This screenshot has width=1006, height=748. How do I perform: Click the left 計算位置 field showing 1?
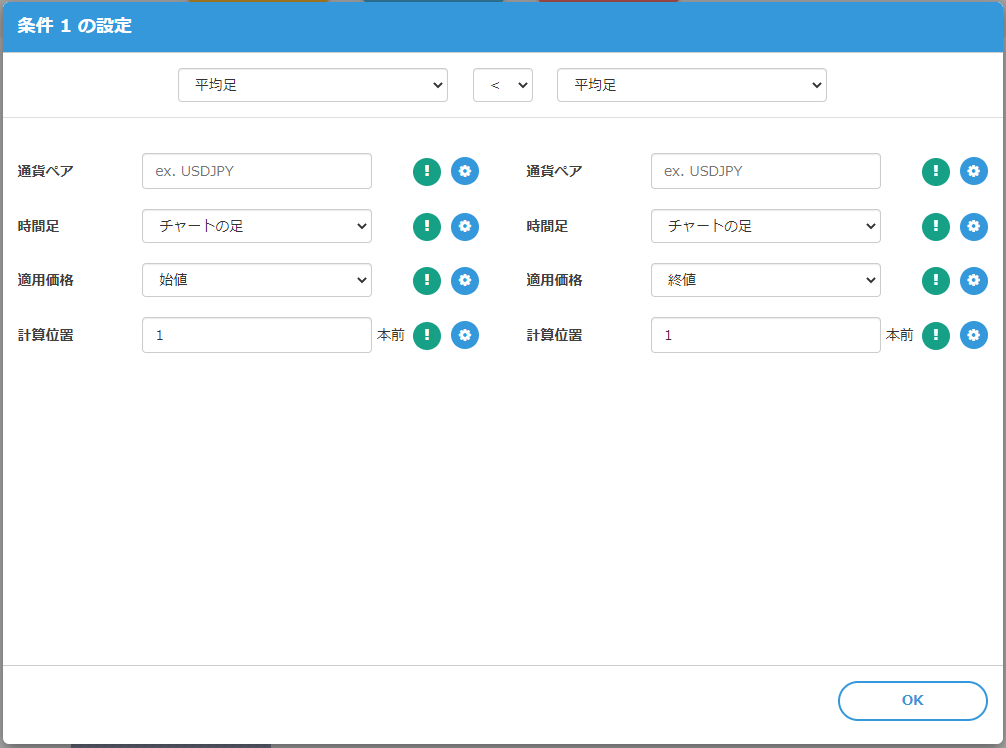pos(256,335)
